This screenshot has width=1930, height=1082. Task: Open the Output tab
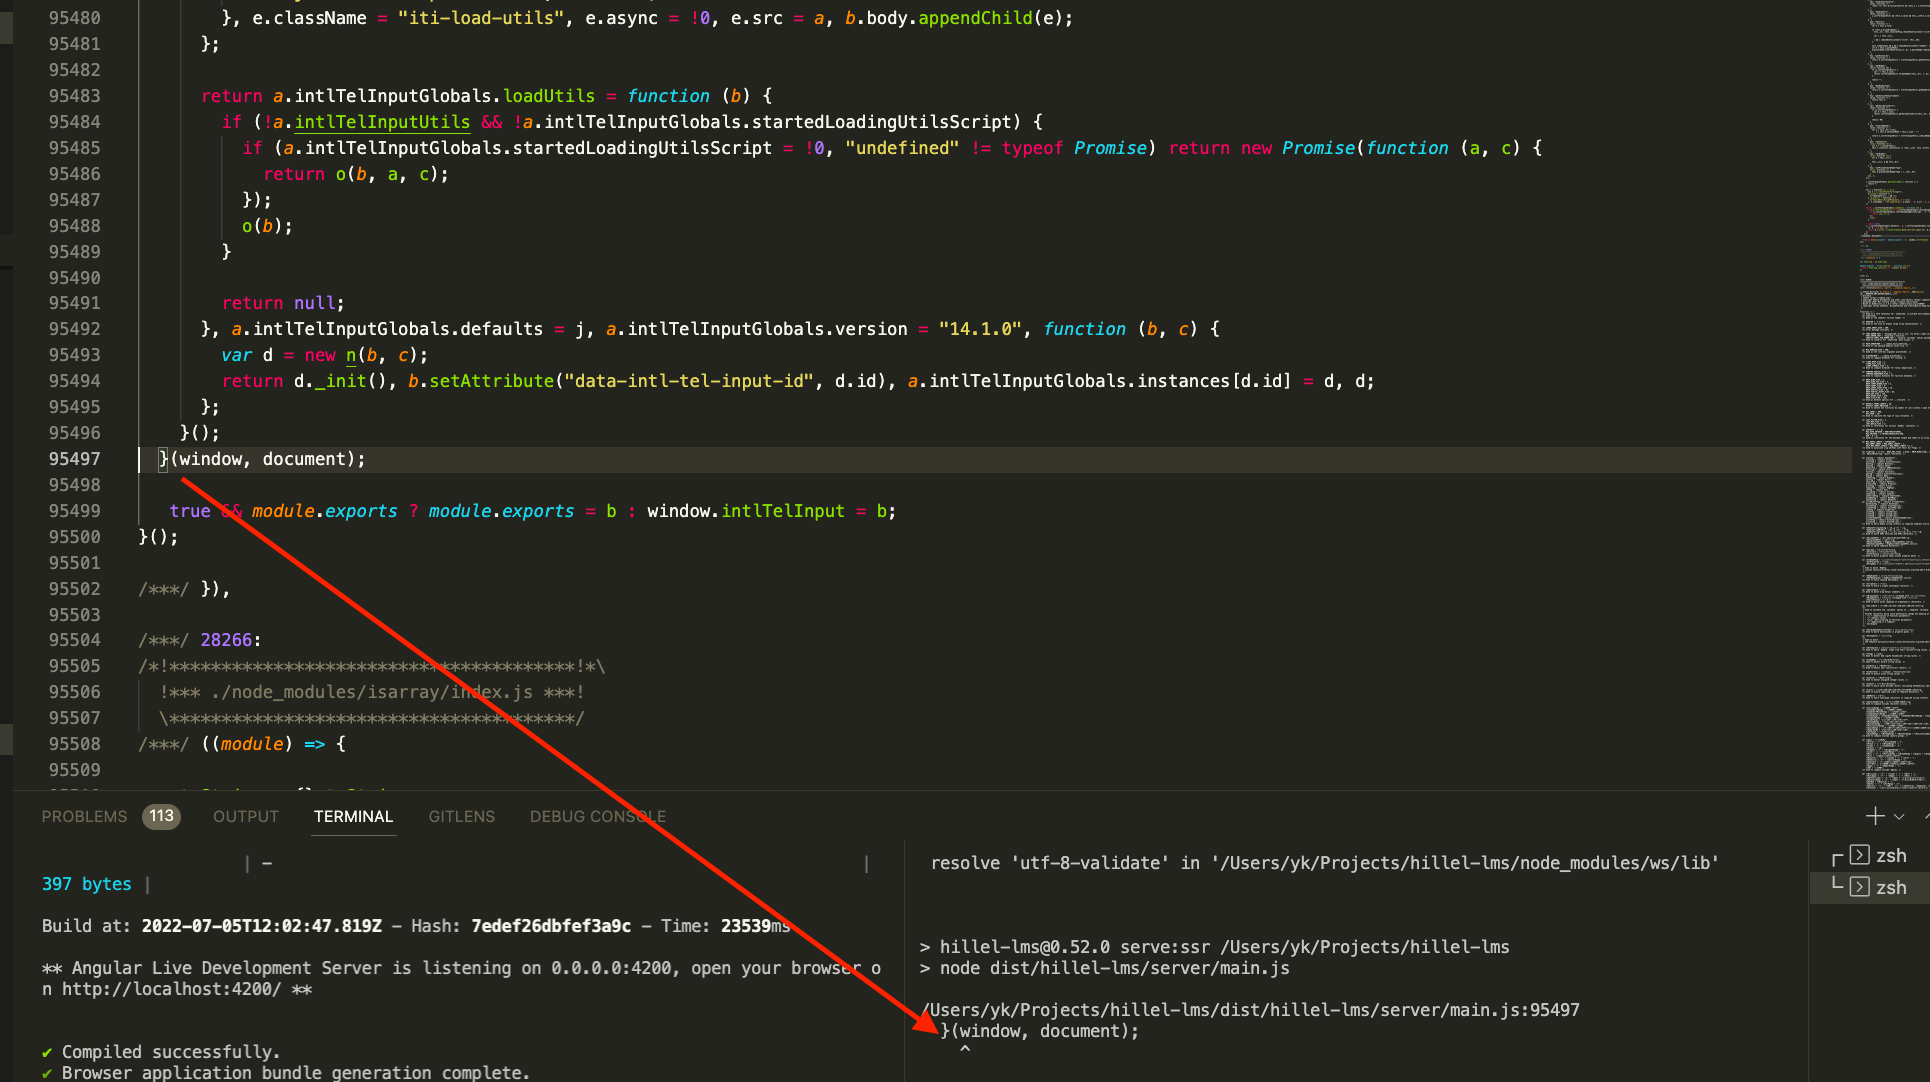click(245, 816)
